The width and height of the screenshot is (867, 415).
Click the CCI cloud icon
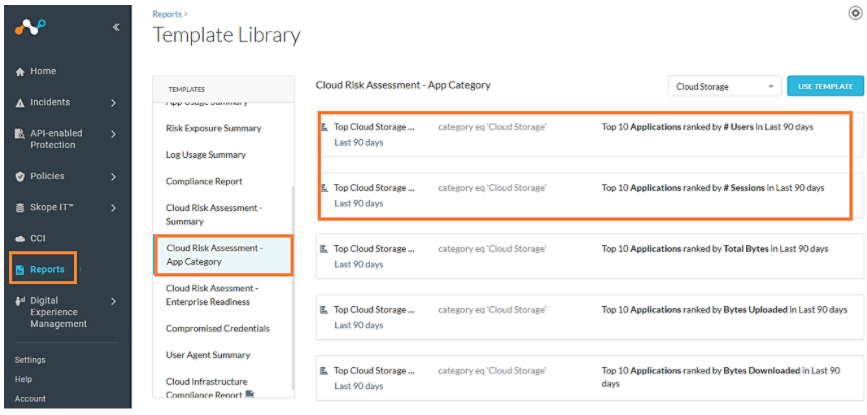(20, 239)
